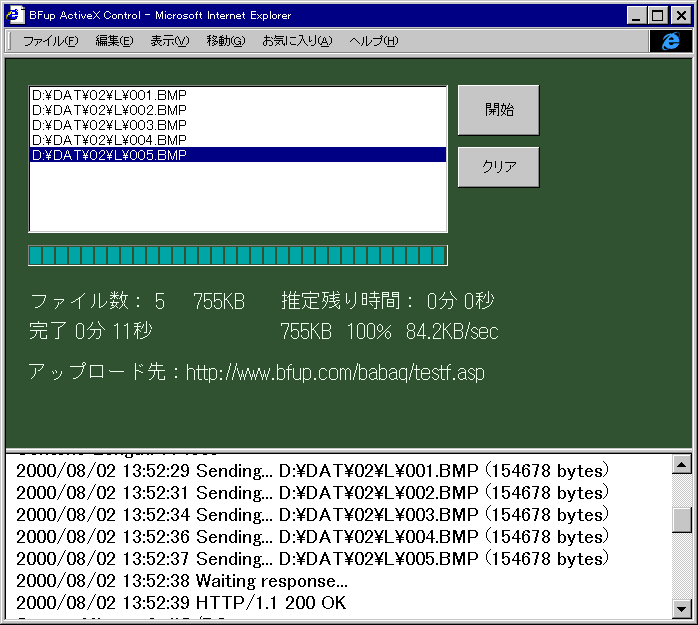The image size is (698, 625).
Task: Open the ファイル(F) menu
Action: pyautogui.click(x=50, y=41)
